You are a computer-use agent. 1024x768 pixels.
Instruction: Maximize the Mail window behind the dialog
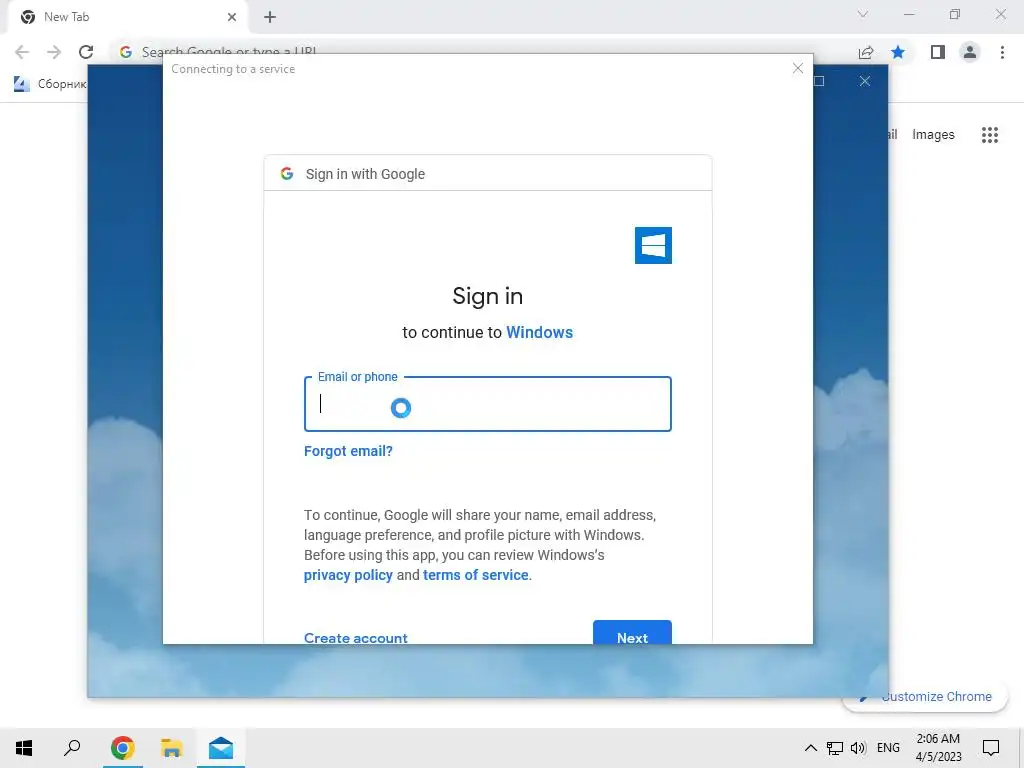[820, 81]
